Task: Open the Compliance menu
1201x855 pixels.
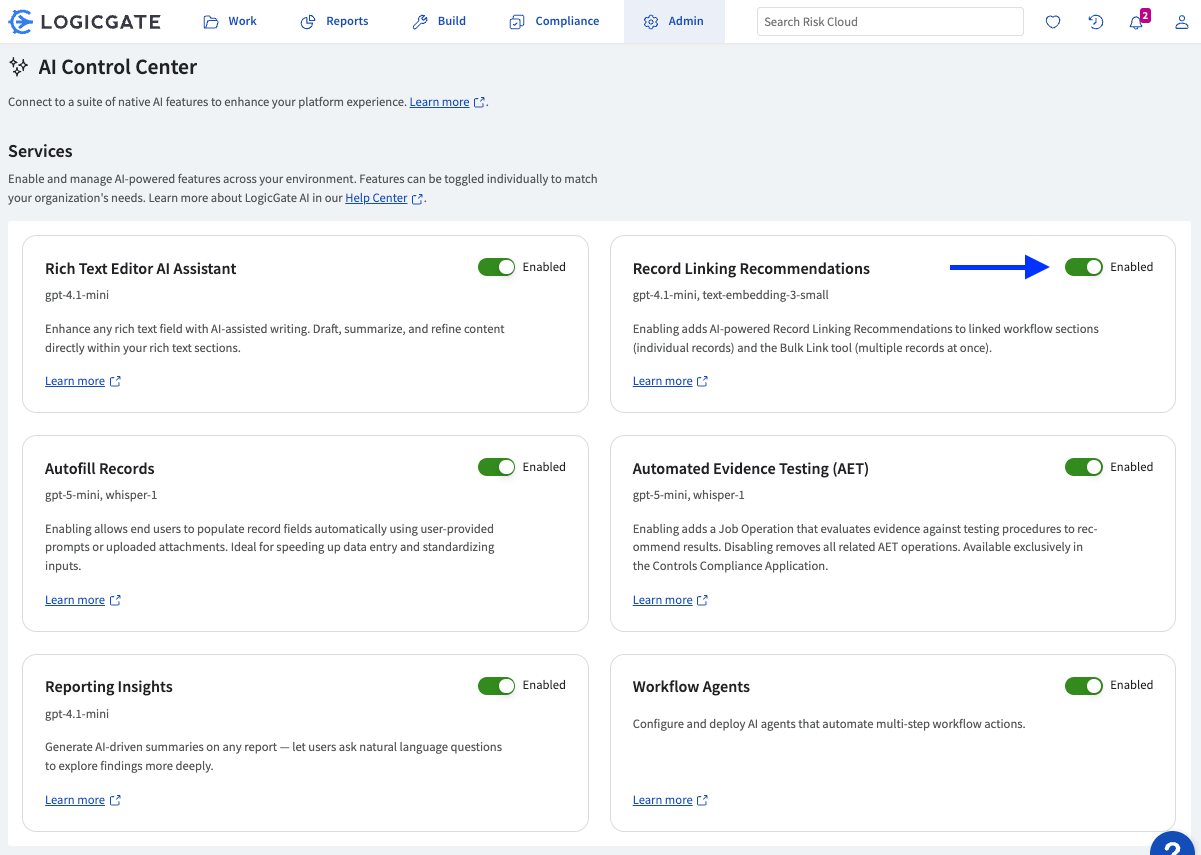Action: [554, 21]
